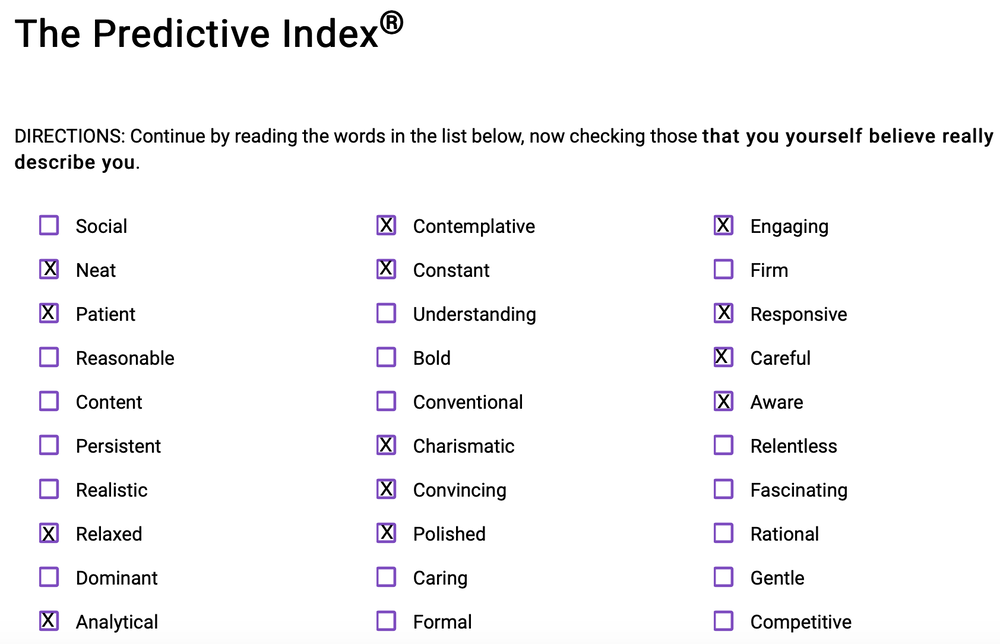Uncheck the Relaxed checkbox
This screenshot has width=1000, height=644.
pos(49,534)
